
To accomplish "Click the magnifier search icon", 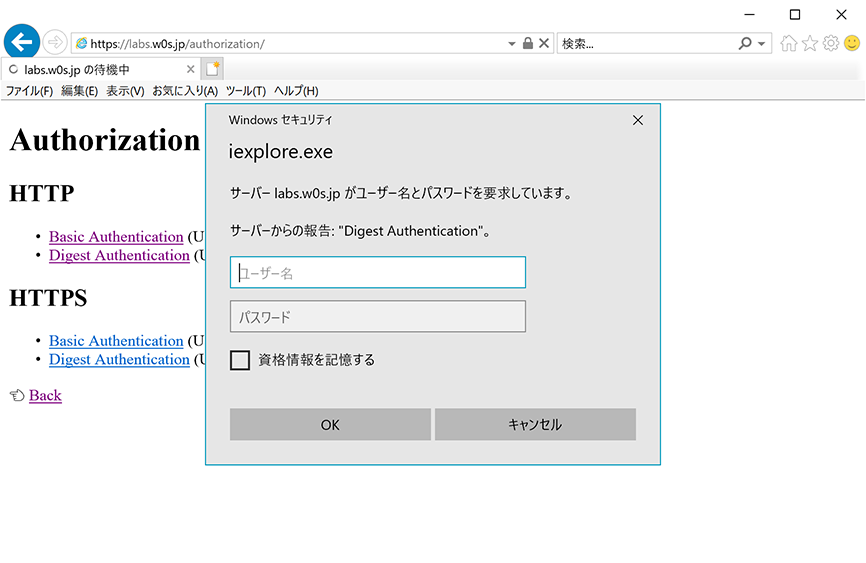I will point(745,44).
